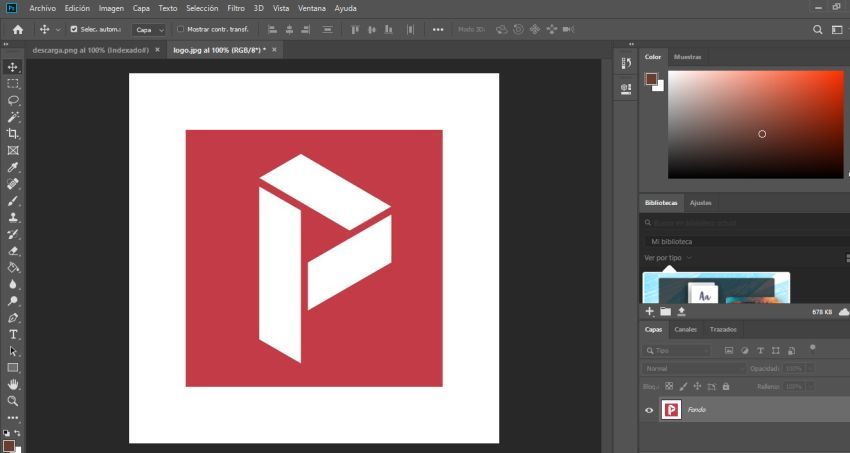Image resolution: width=850 pixels, height=453 pixels.
Task: Align left edges in options bar
Action: point(273,30)
